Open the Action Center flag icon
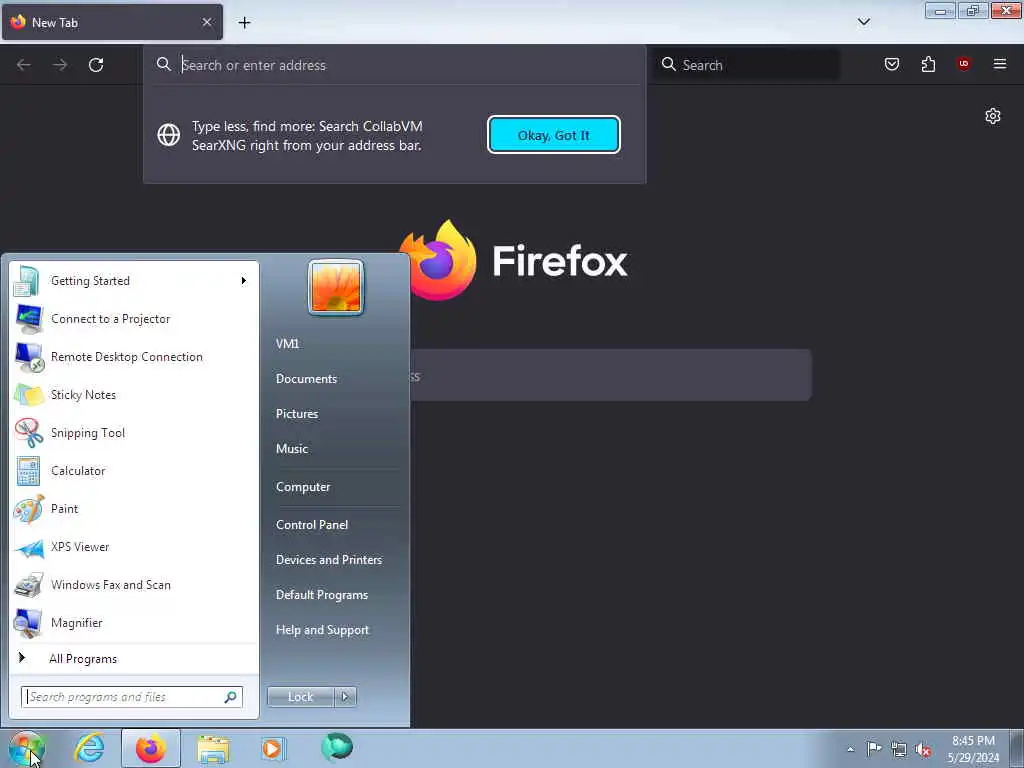This screenshot has height=768, width=1024. [x=874, y=749]
